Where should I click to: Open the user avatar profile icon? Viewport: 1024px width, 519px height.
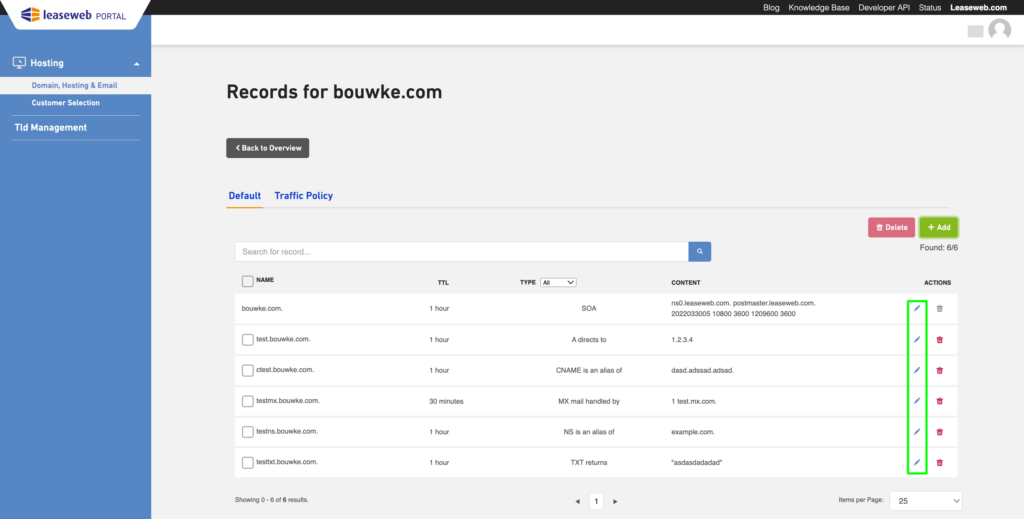coord(999,29)
